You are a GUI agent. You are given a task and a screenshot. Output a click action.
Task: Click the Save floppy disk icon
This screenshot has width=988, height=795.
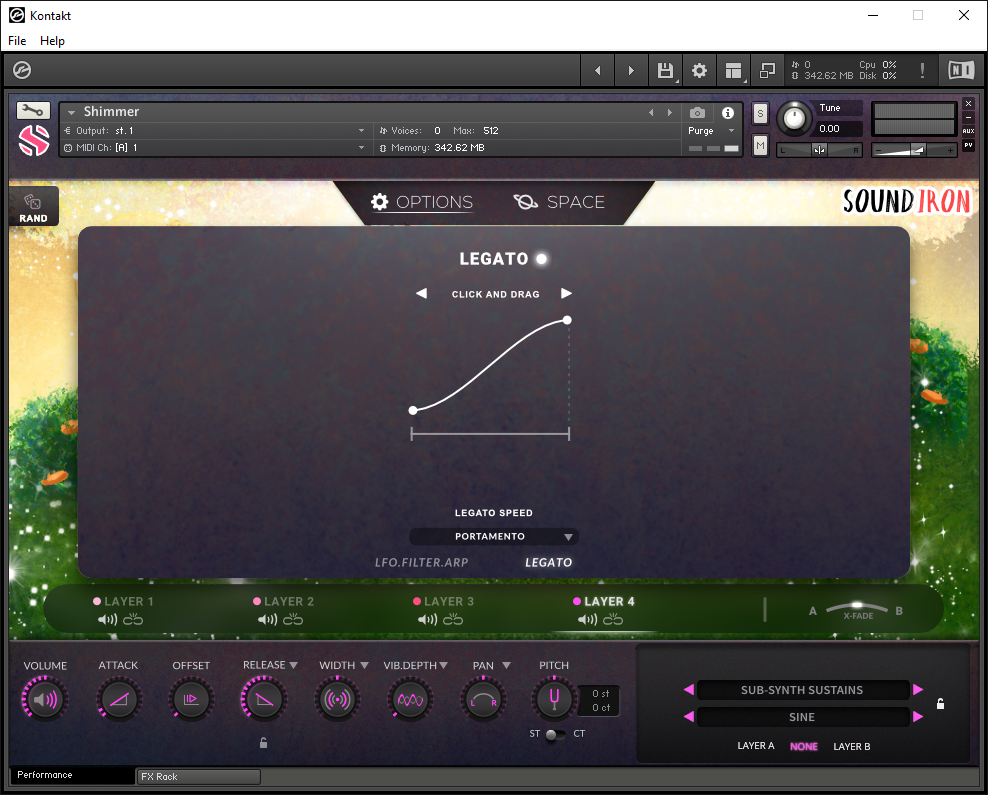tap(665, 70)
